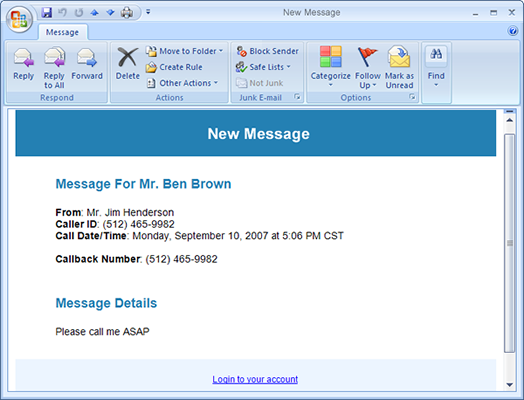Viewport: 524px width, 400px height.
Task: Open the Categorize color menu
Action: [x=330, y=67]
